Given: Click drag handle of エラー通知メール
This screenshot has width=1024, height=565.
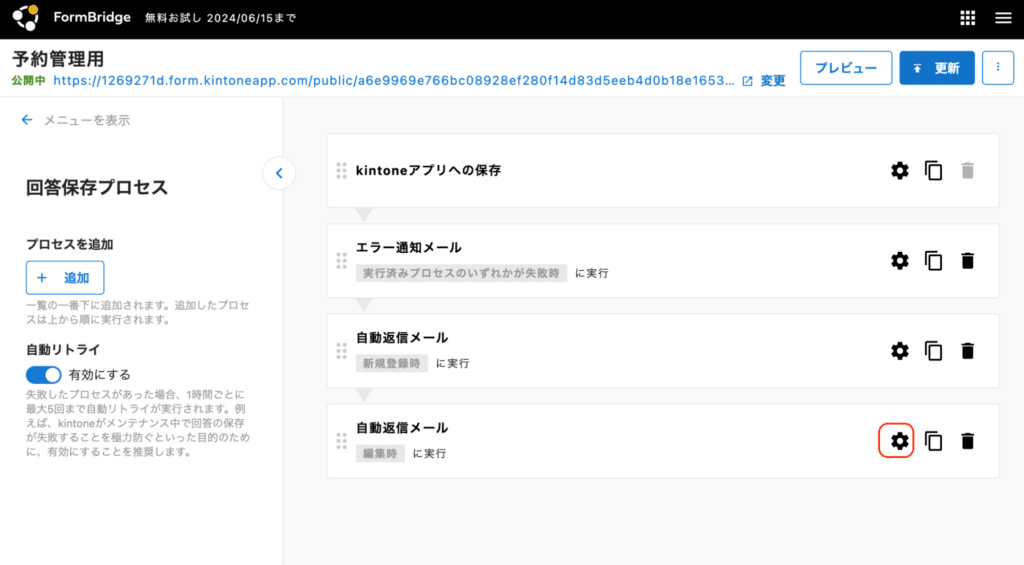Looking at the screenshot, I should (x=342, y=261).
